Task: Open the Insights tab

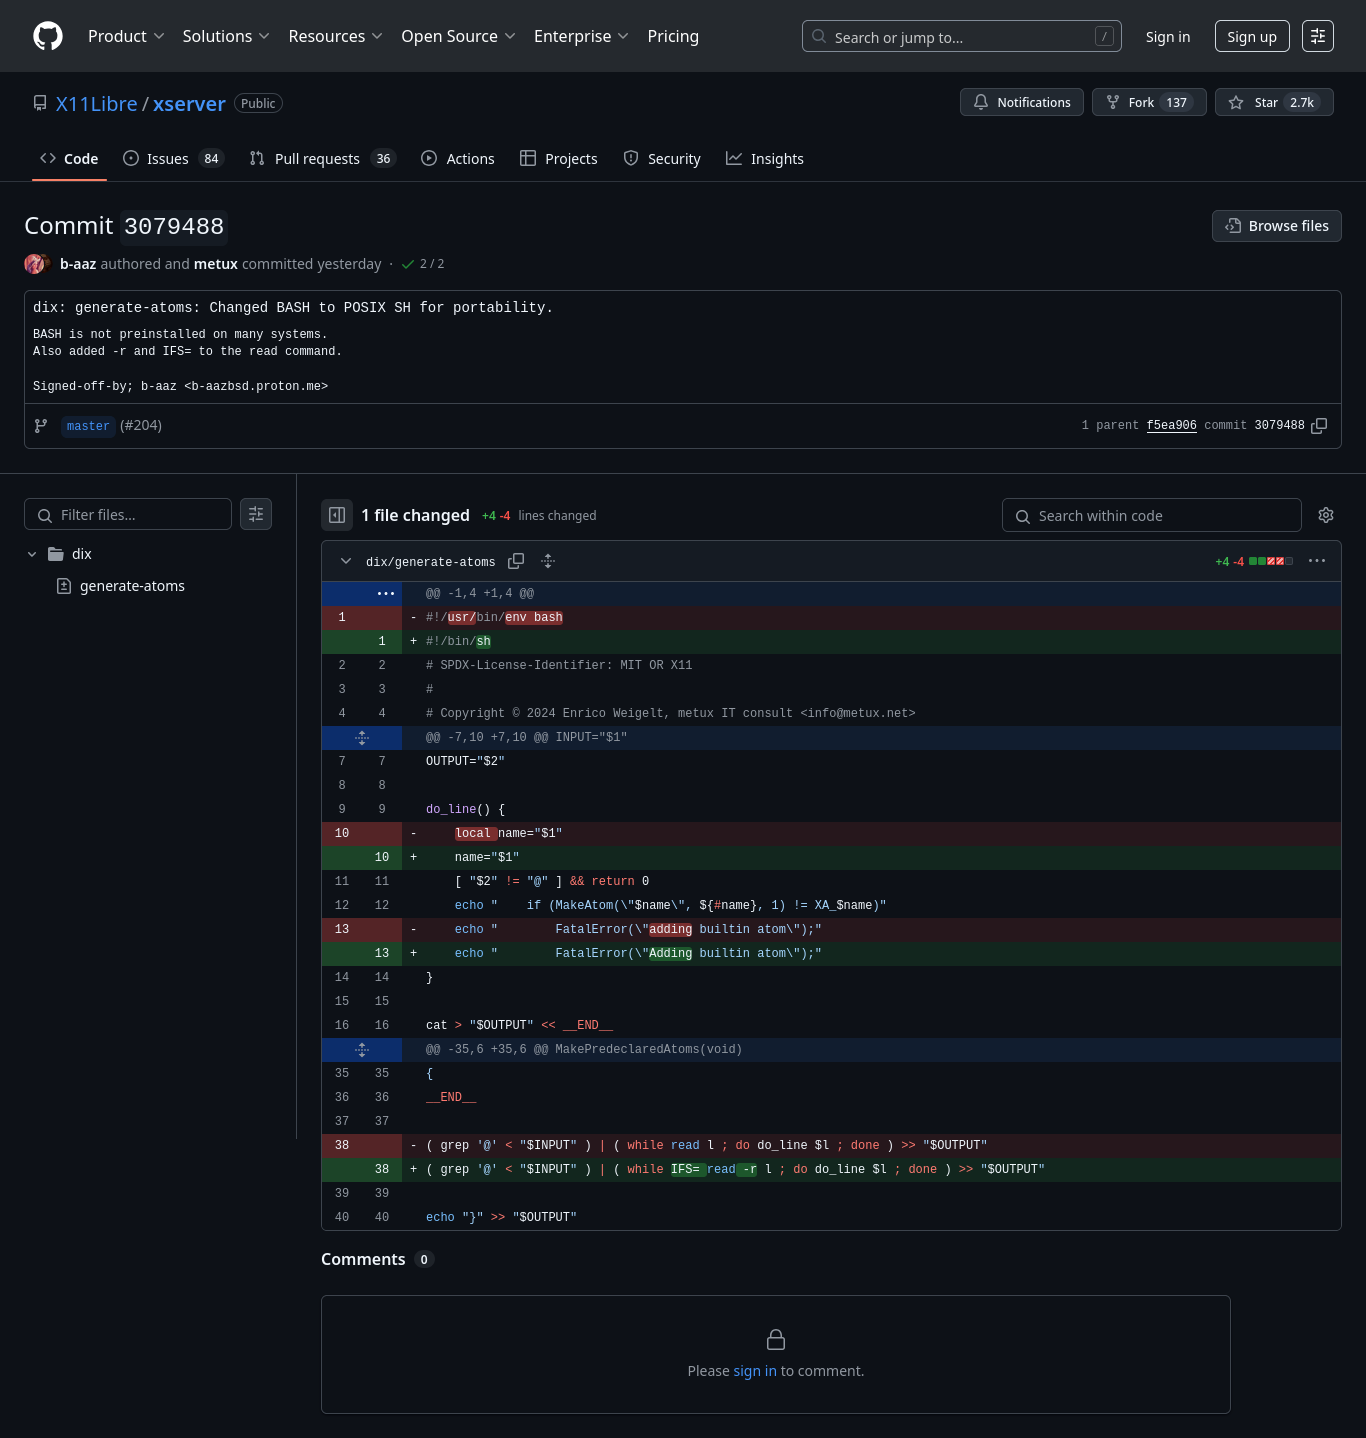Action: (x=765, y=159)
